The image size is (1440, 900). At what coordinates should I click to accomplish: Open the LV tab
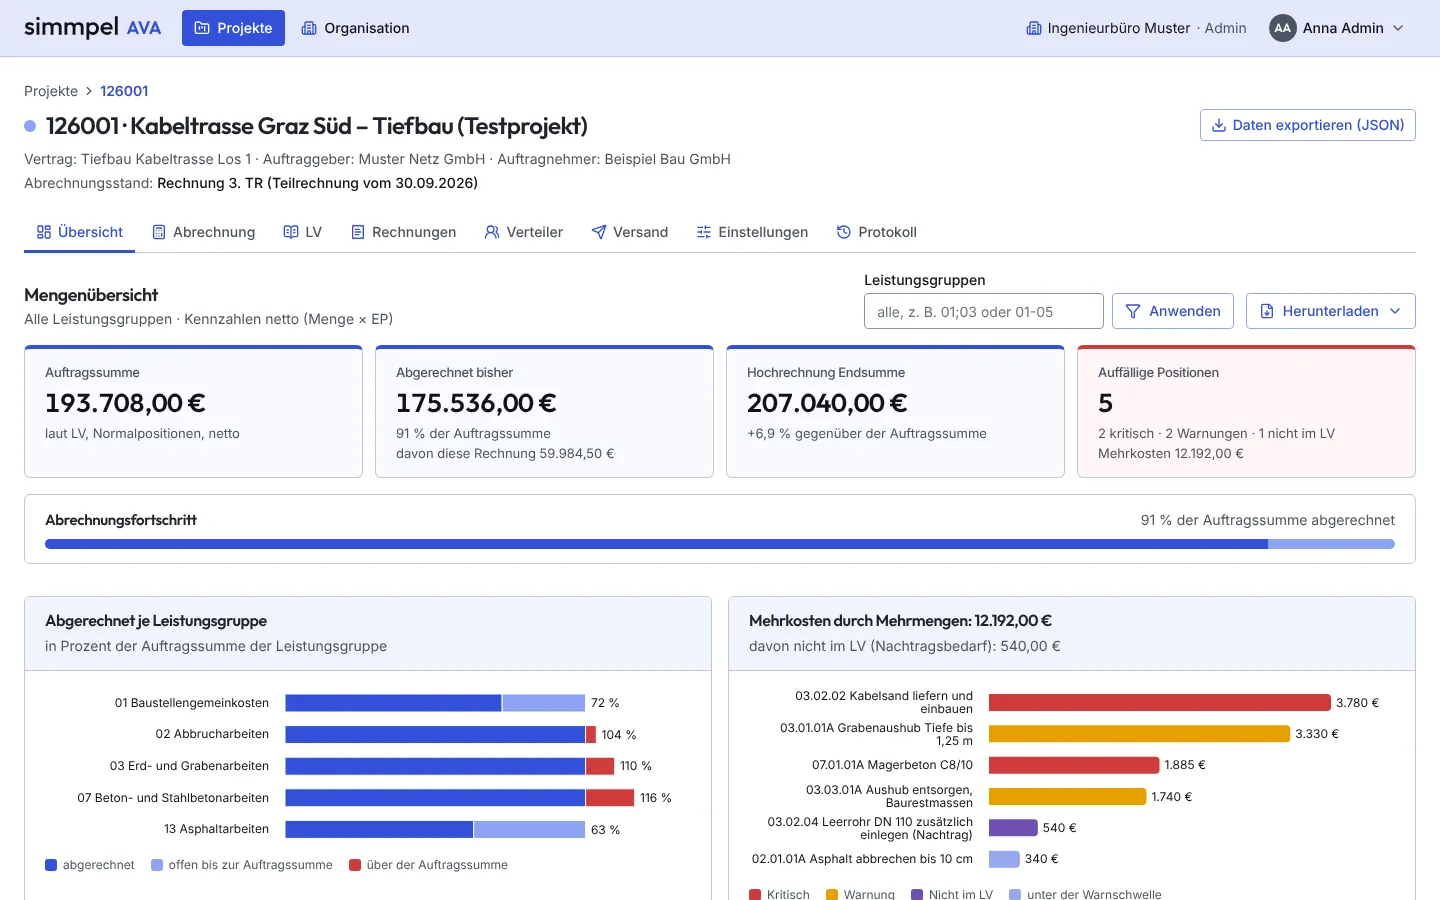click(x=303, y=232)
